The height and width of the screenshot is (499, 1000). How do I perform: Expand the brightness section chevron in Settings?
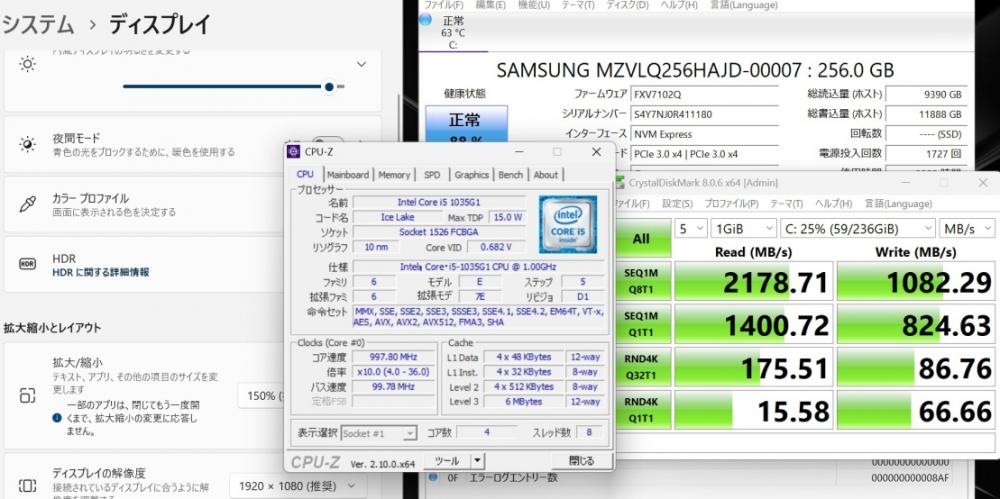(362, 64)
